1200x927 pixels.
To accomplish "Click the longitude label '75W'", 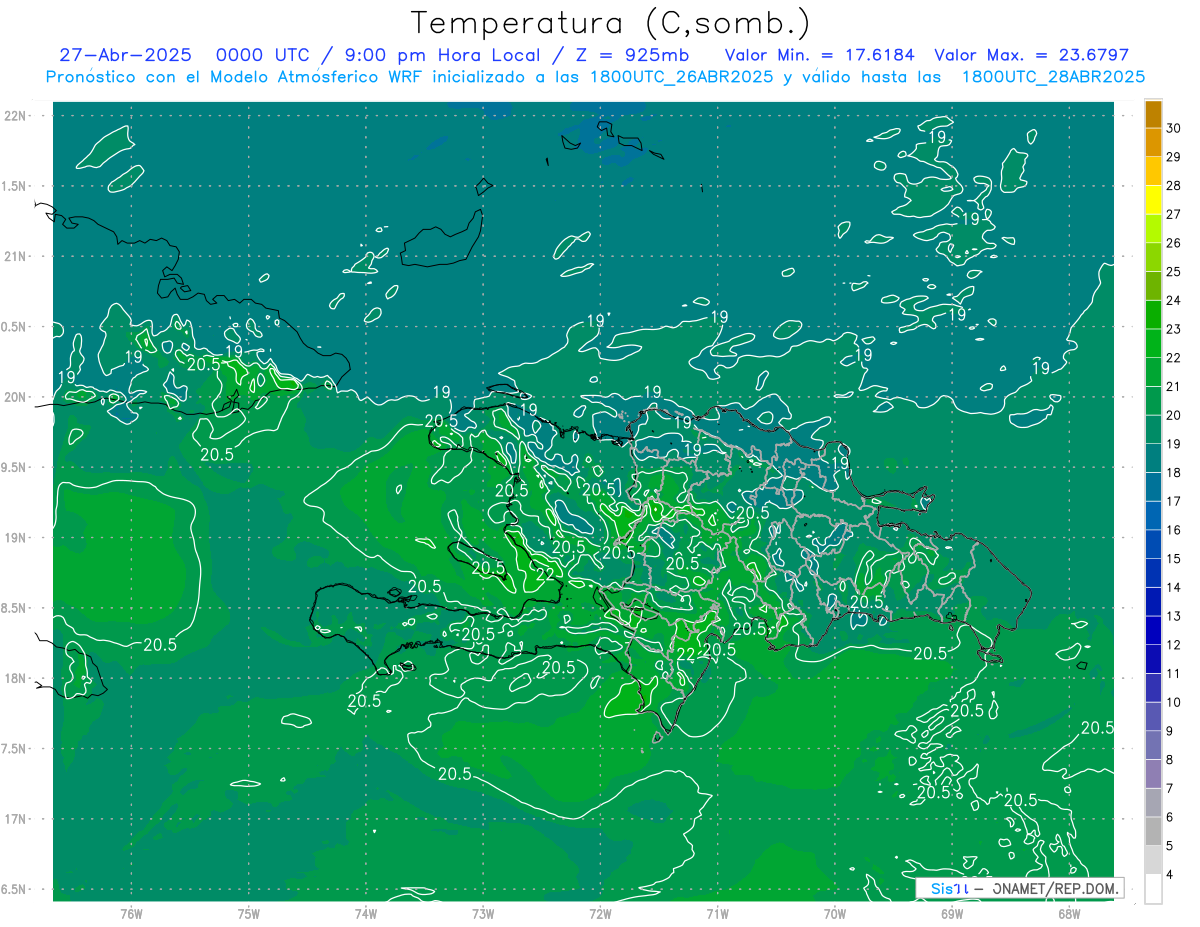I will pos(249,913).
